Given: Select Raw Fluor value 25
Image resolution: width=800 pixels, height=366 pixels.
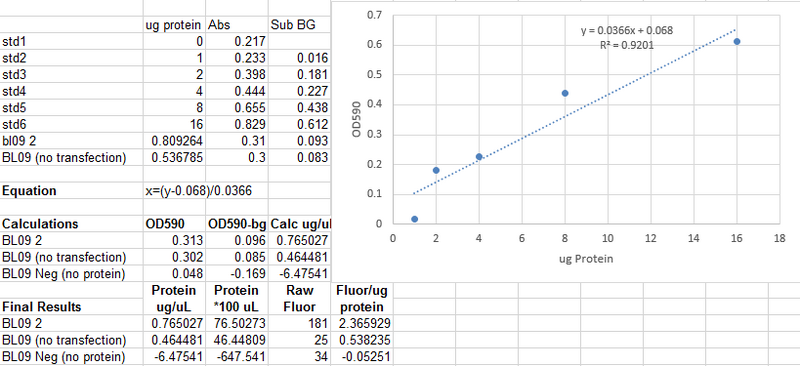Looking at the screenshot, I should (x=299, y=340).
